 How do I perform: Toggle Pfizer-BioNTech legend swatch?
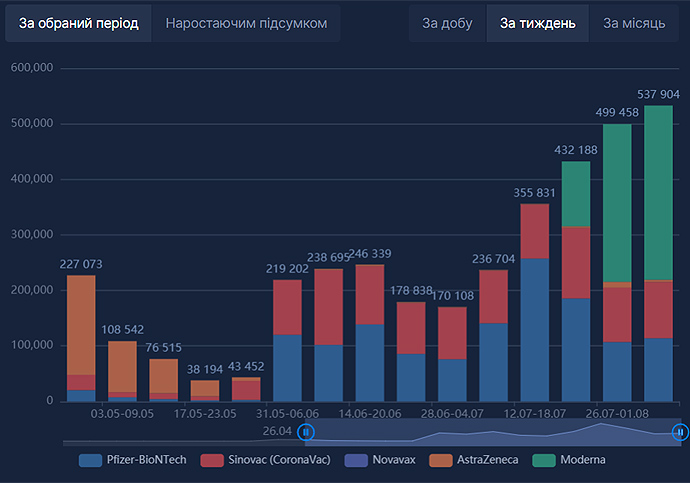point(90,460)
